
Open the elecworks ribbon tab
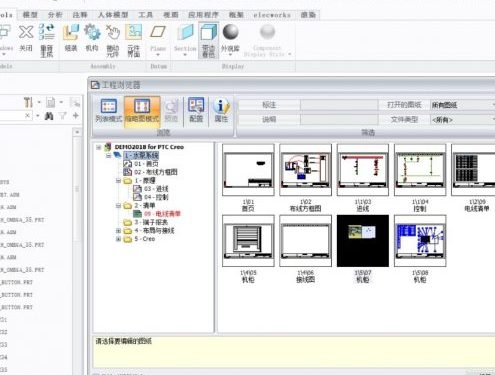[272, 15]
